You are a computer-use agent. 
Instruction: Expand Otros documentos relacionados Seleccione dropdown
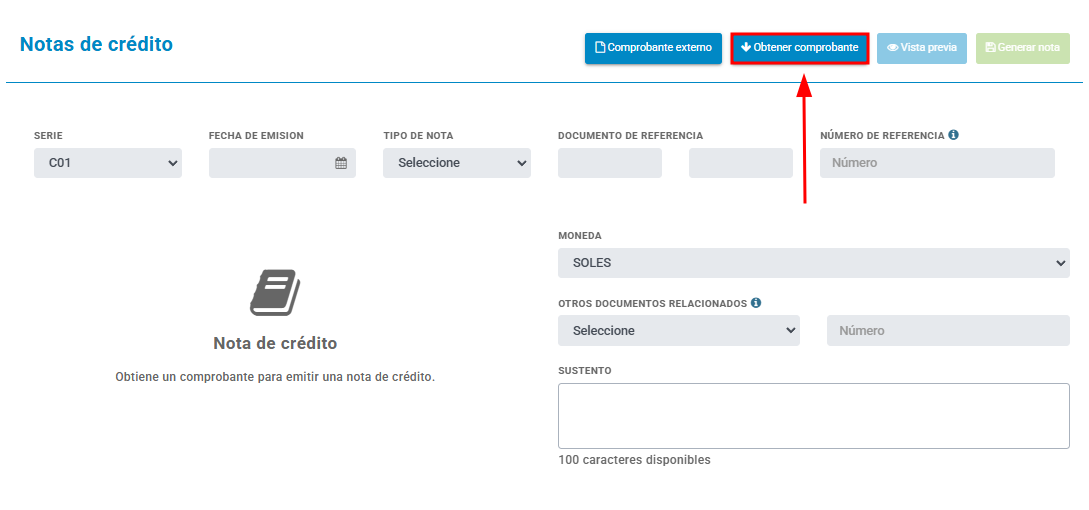click(x=679, y=330)
